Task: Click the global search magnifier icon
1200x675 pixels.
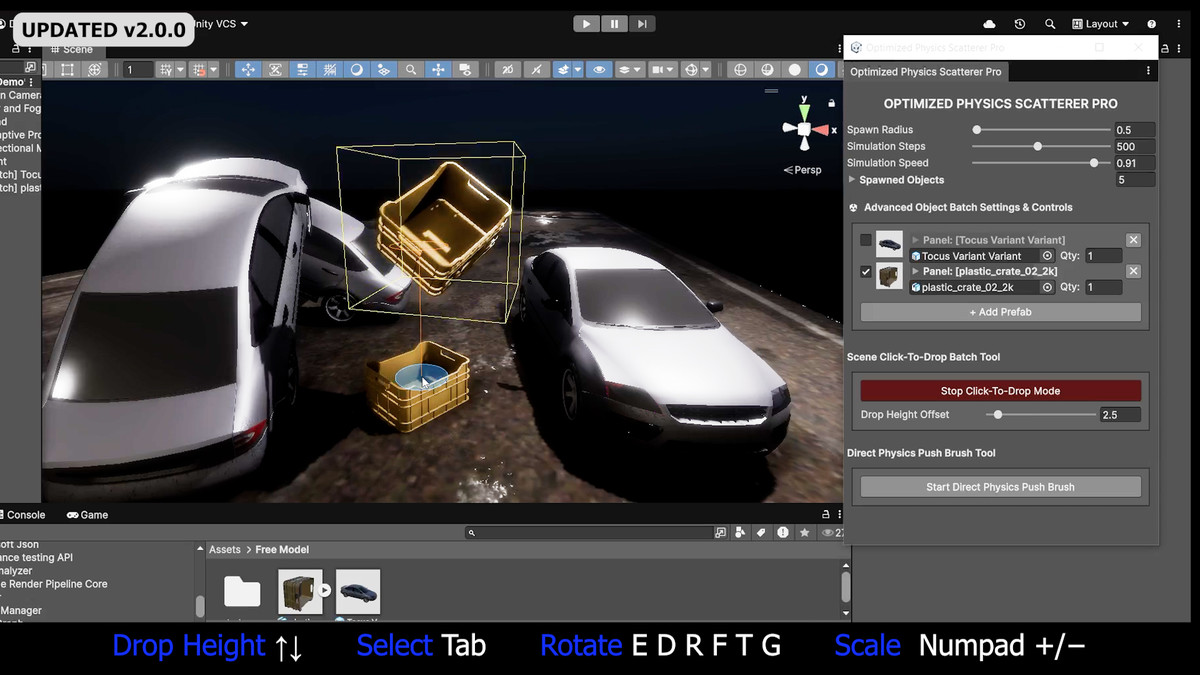Action: (1050, 24)
